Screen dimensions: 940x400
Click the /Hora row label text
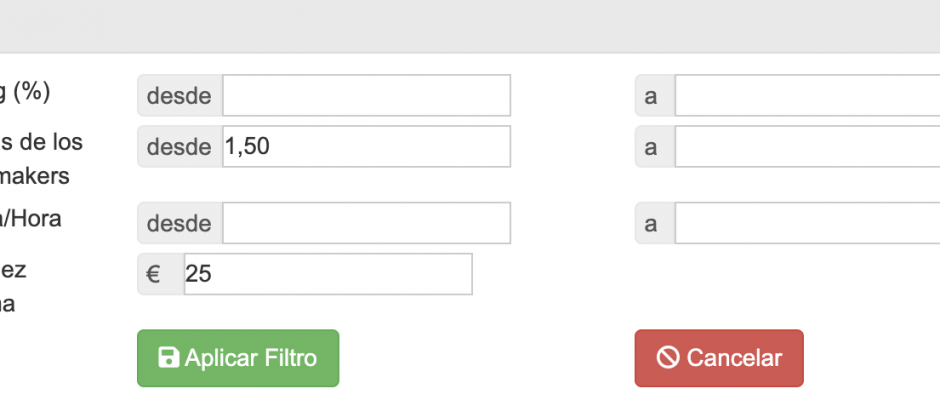coord(31,219)
